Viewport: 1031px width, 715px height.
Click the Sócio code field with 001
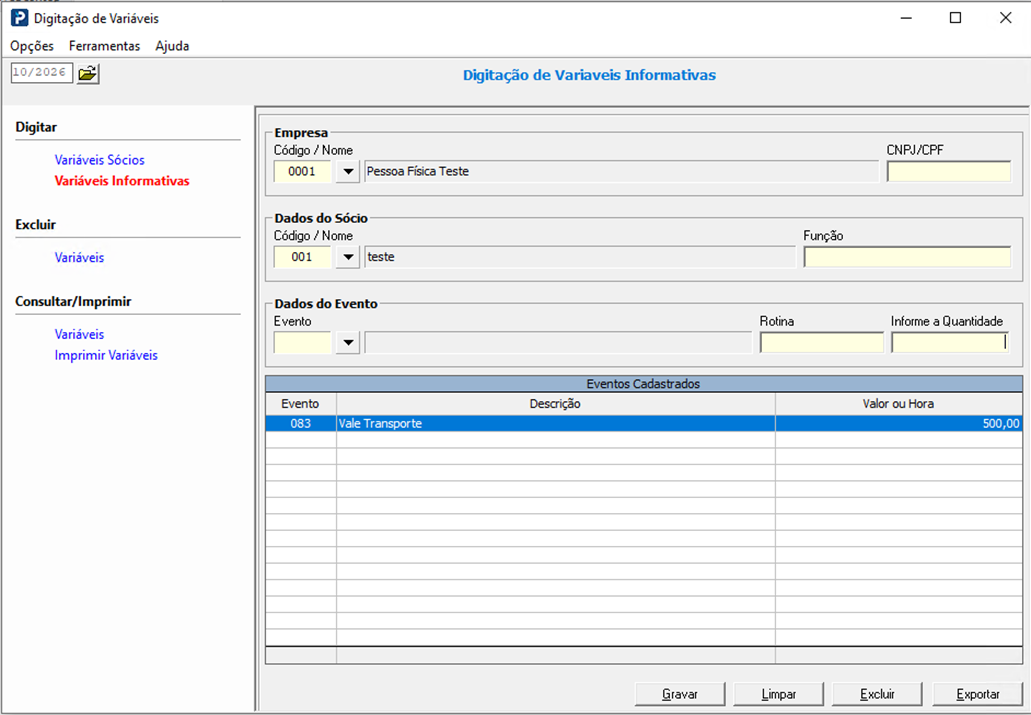302,257
